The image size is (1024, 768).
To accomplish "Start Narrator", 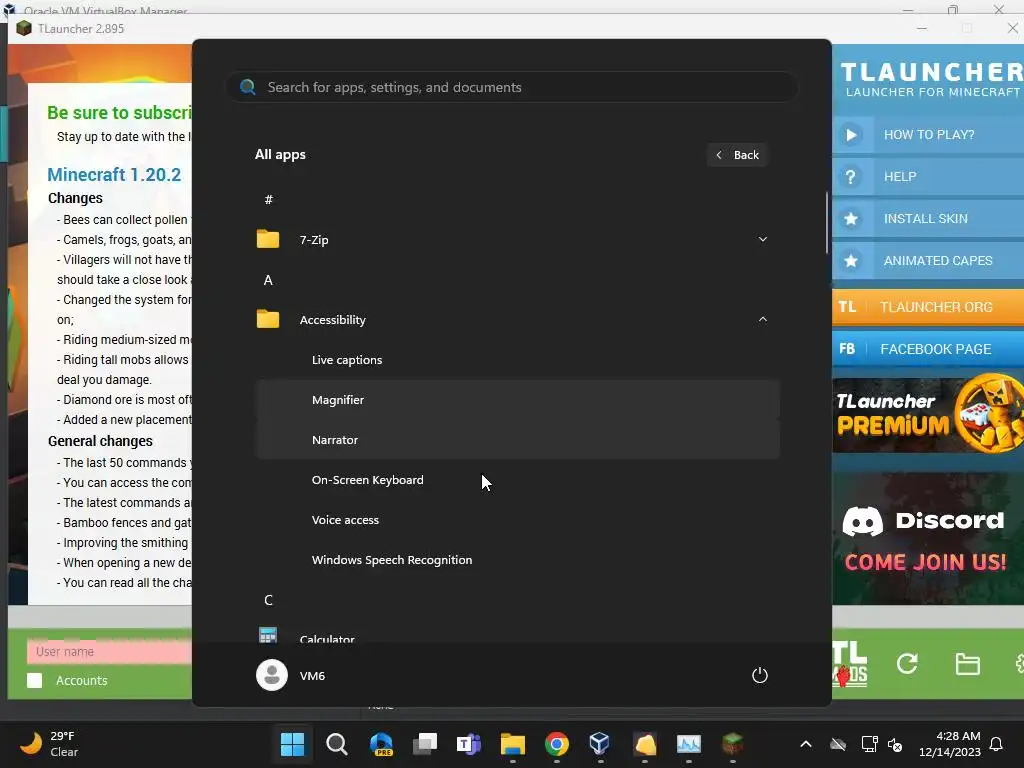I will click(517, 440).
